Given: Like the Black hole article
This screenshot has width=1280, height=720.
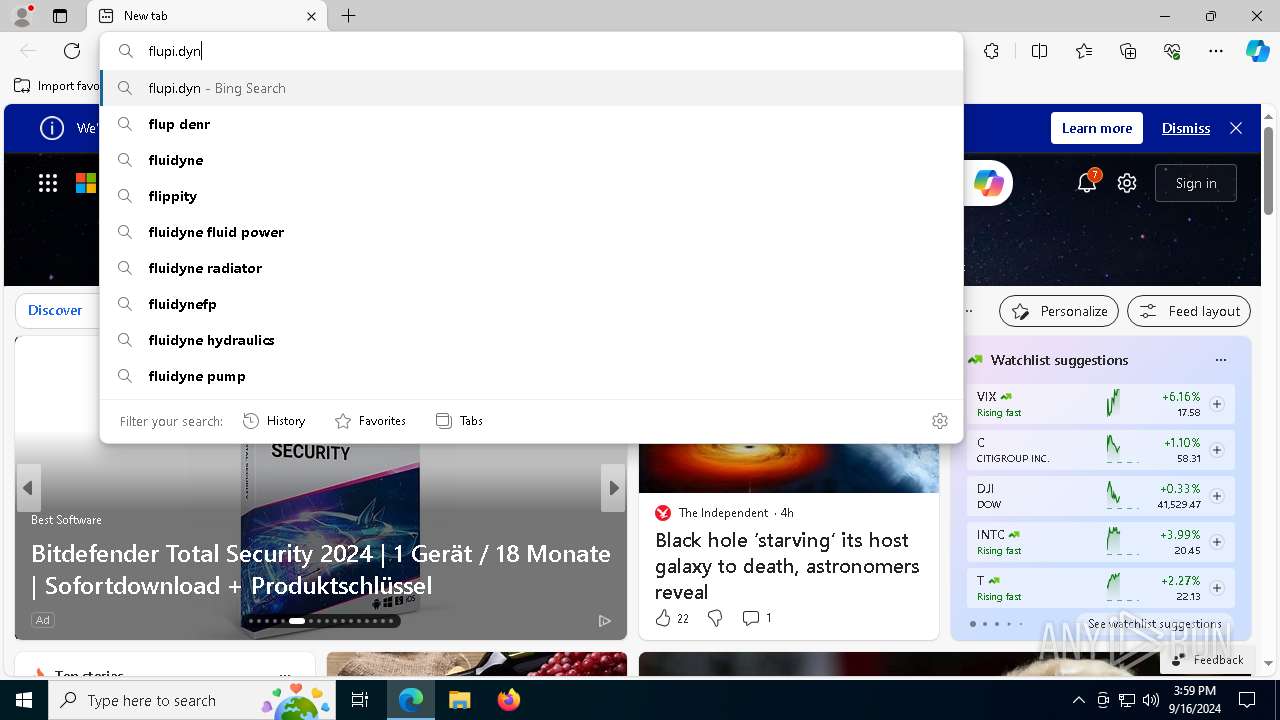Looking at the screenshot, I should tap(672, 618).
